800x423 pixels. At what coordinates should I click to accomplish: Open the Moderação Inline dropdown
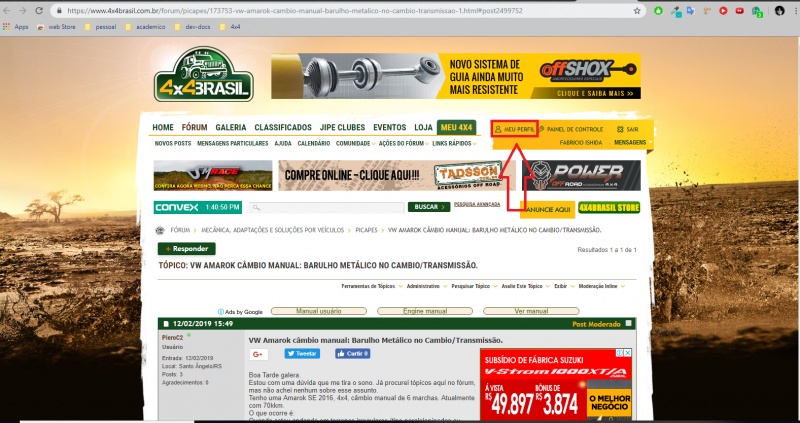[x=602, y=286]
